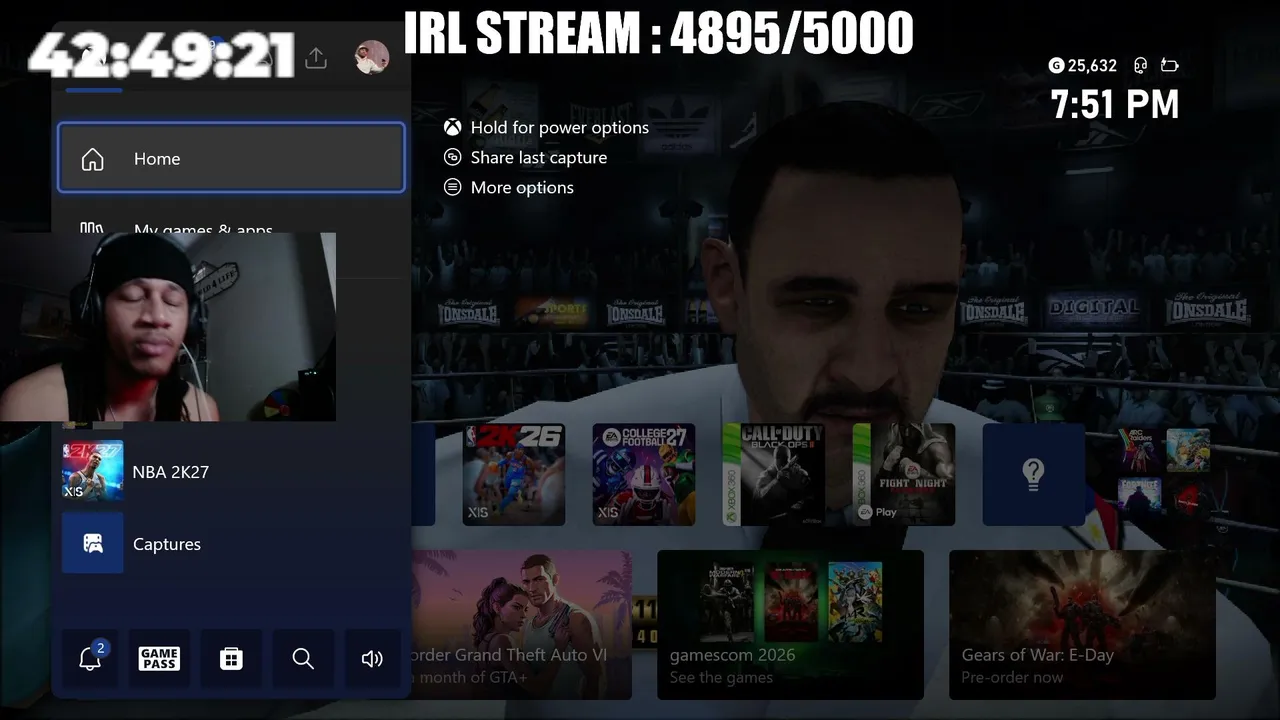Click the Gamerscore 25,632 indicator
Viewport: 1280px width, 720px height.
coord(1082,66)
